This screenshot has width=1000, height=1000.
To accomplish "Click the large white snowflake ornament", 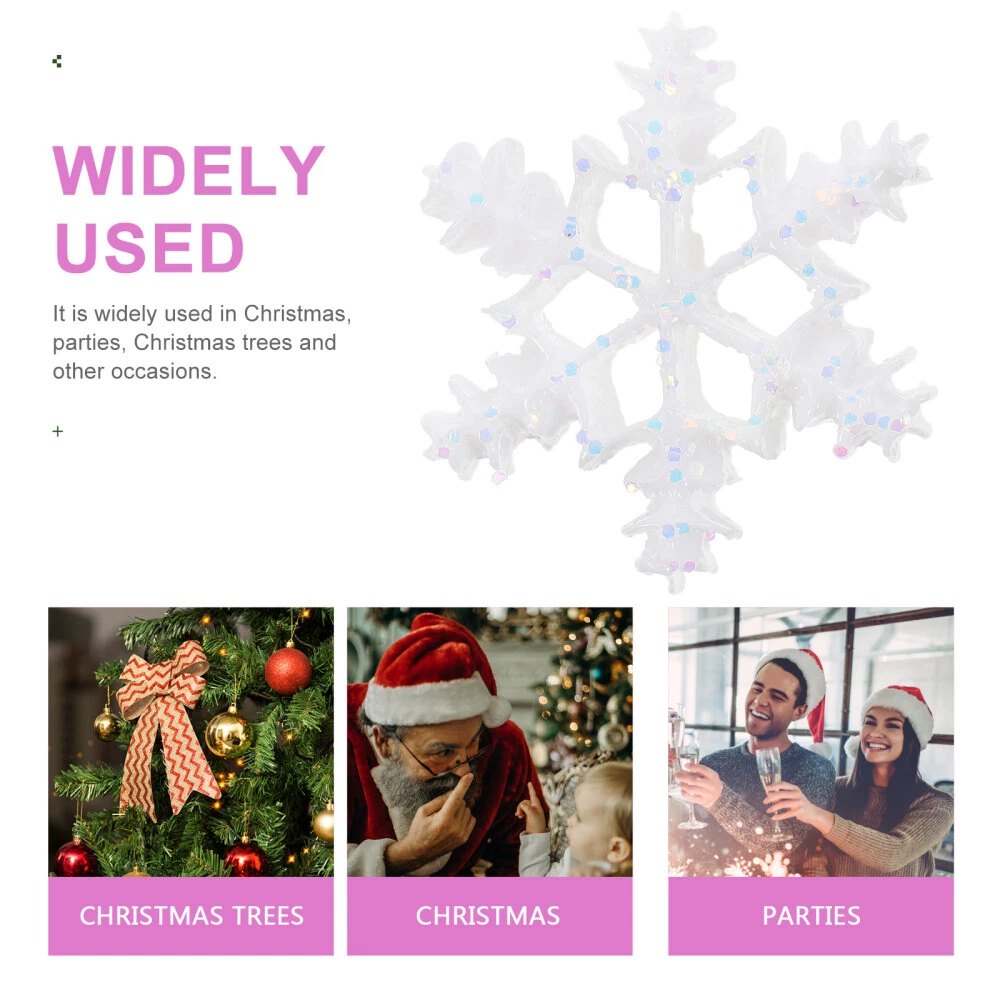I will [678, 303].
